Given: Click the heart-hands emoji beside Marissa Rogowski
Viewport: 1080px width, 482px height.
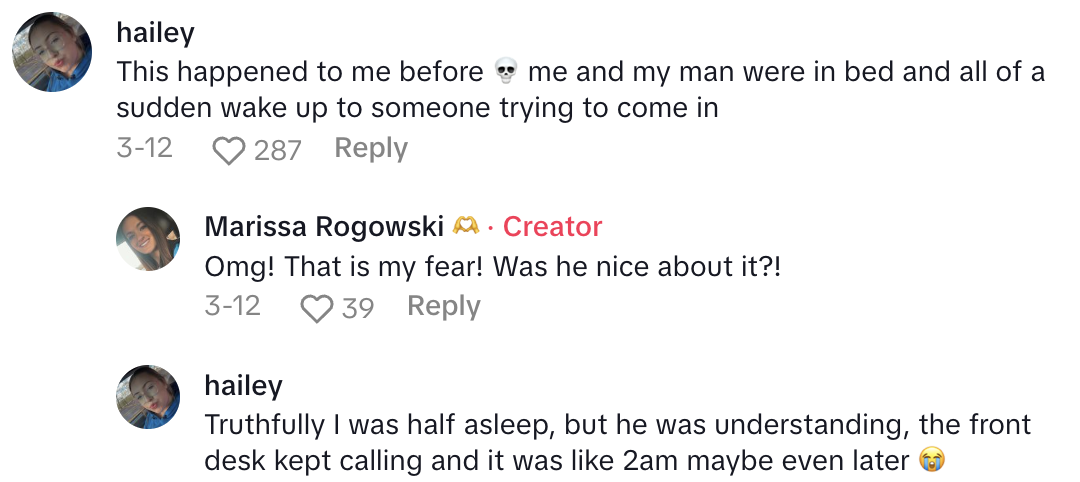Looking at the screenshot, I should [x=465, y=227].
